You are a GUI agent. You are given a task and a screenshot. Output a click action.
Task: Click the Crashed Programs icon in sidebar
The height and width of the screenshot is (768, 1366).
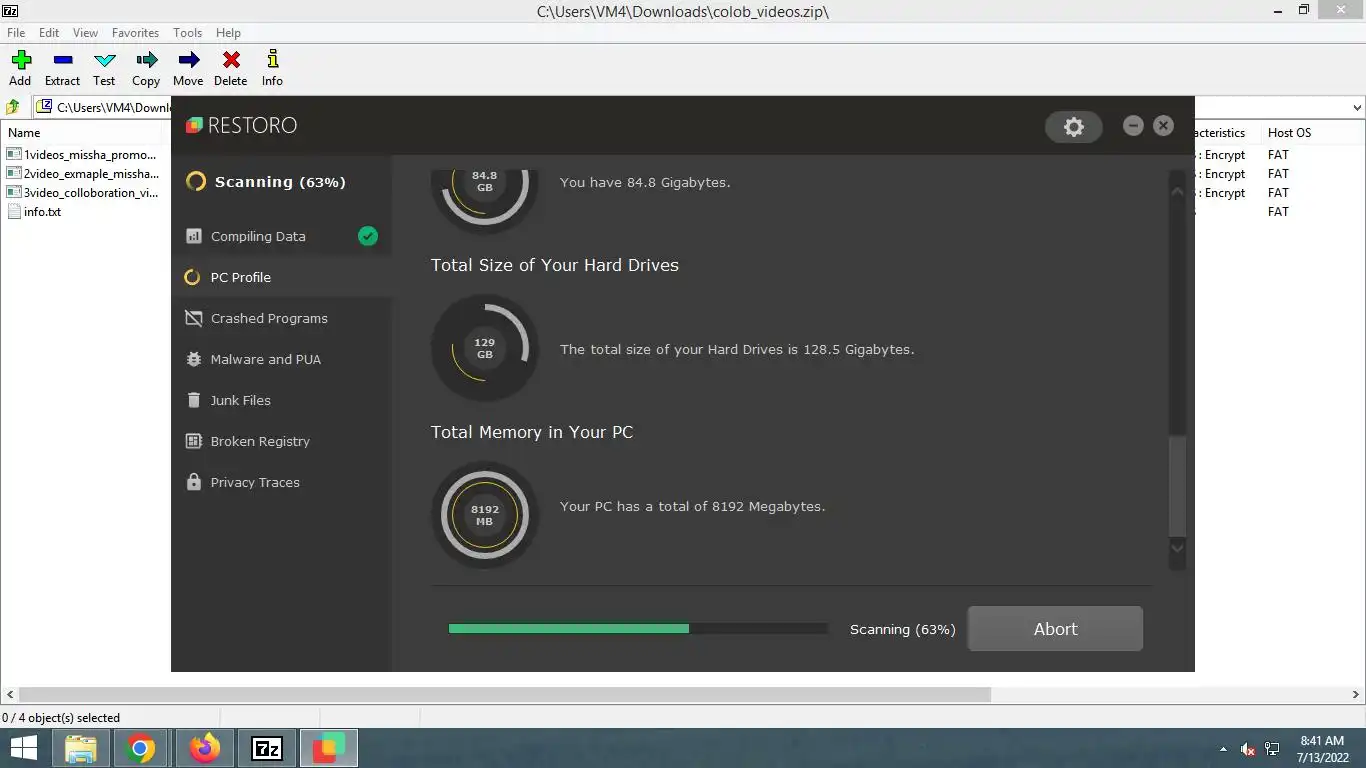pyautogui.click(x=193, y=318)
